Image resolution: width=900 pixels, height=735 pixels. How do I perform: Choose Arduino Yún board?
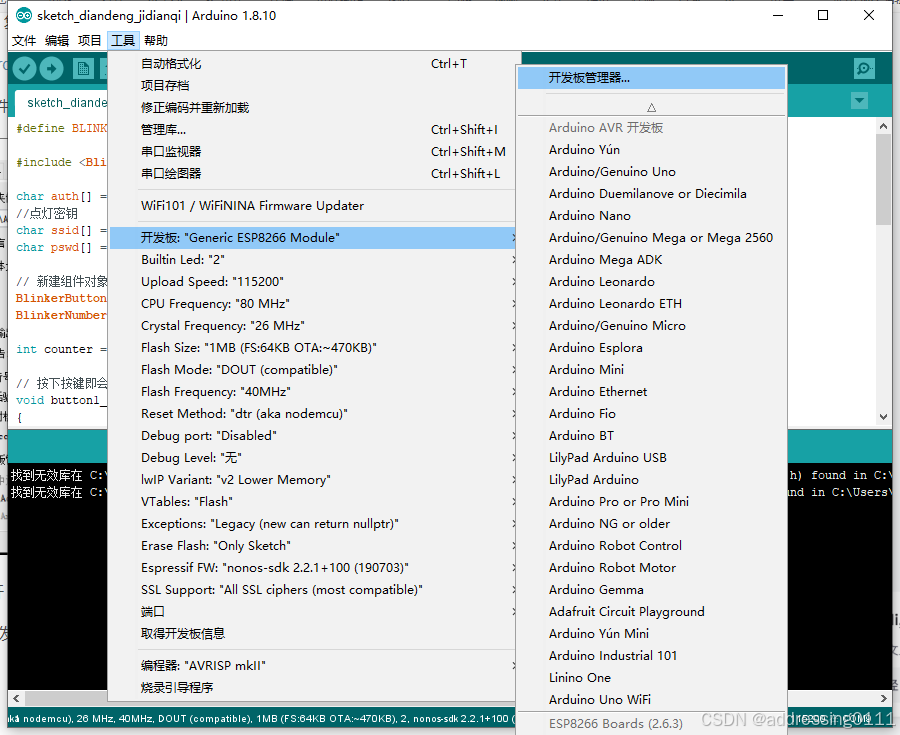(651, 150)
